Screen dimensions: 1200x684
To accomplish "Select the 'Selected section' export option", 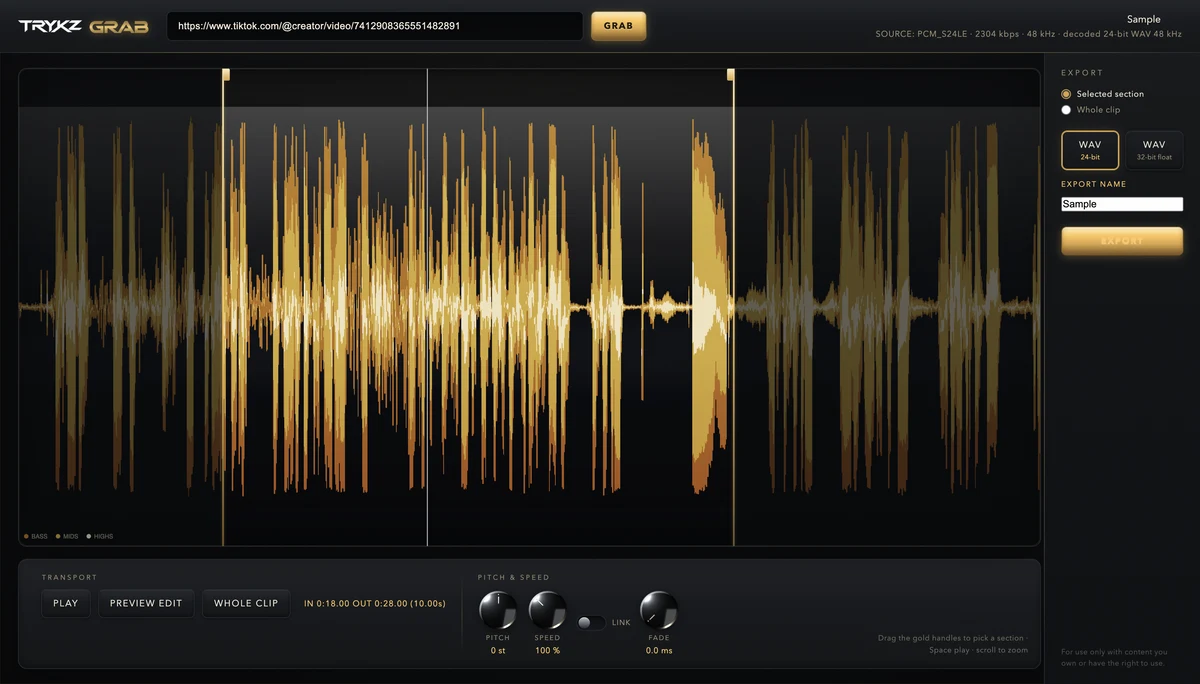I will pyautogui.click(x=1066, y=94).
